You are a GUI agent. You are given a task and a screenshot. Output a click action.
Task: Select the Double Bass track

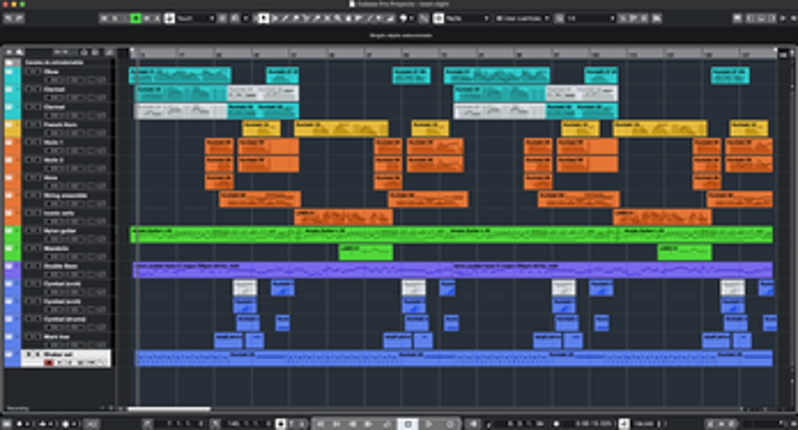tap(67, 270)
